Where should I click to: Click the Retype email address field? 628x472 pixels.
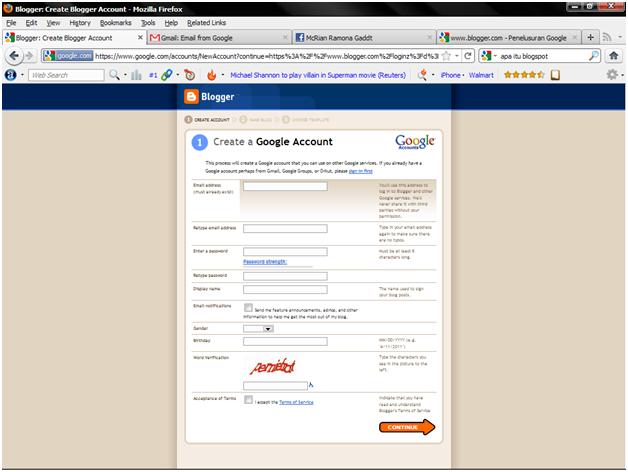click(x=285, y=228)
